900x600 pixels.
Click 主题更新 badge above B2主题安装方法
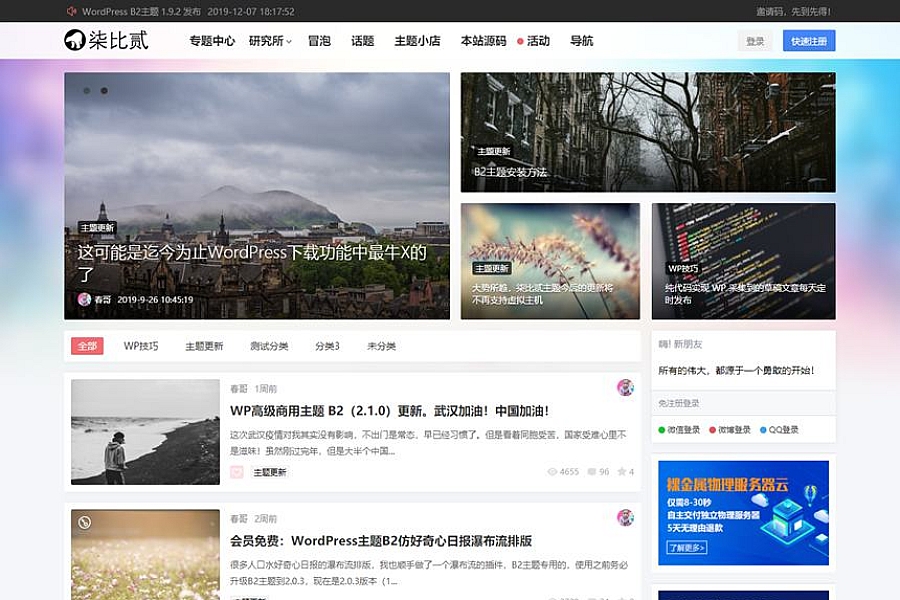click(x=494, y=151)
